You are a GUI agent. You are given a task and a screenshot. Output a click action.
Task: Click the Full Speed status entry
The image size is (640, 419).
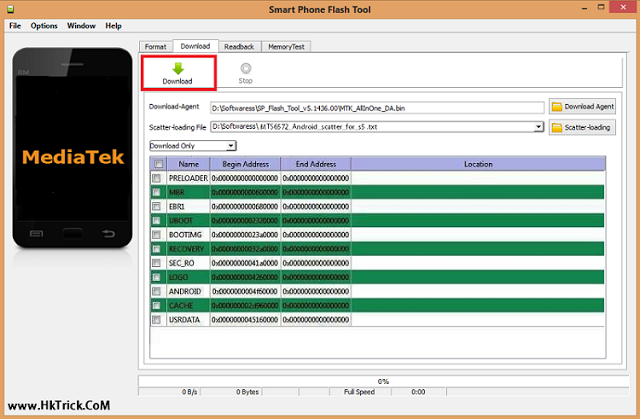(359, 392)
